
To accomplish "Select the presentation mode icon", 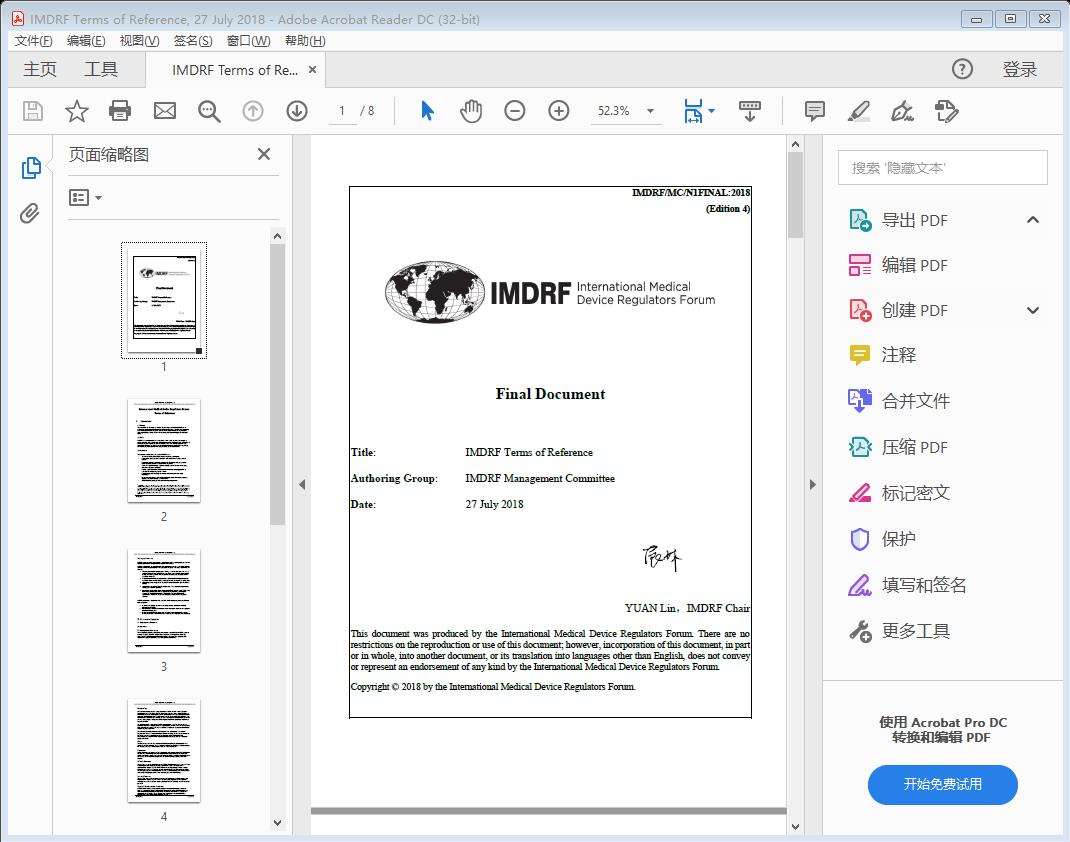I will tap(750, 111).
